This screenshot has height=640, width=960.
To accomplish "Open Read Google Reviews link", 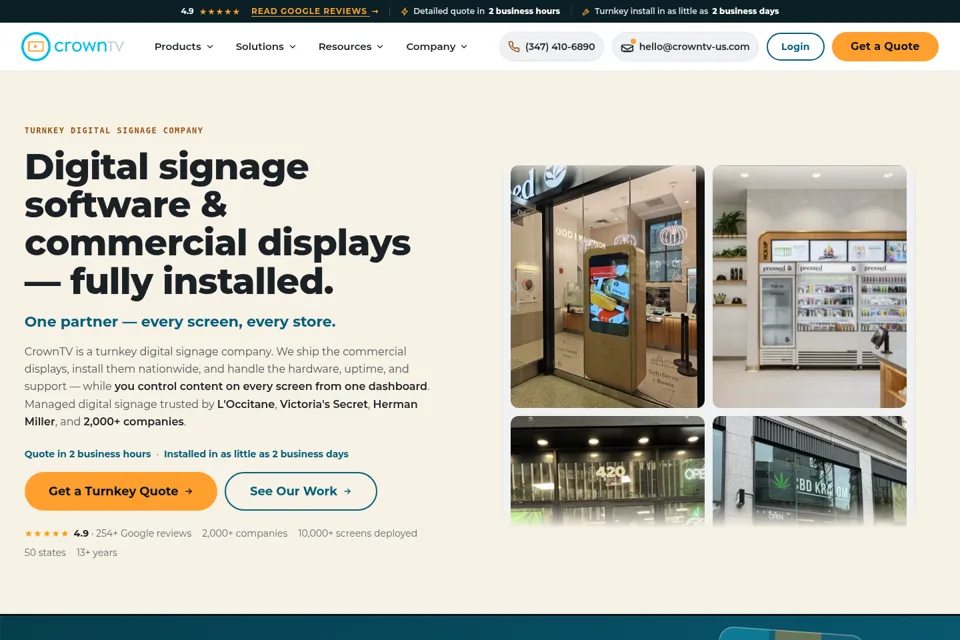I will pyautogui.click(x=315, y=11).
